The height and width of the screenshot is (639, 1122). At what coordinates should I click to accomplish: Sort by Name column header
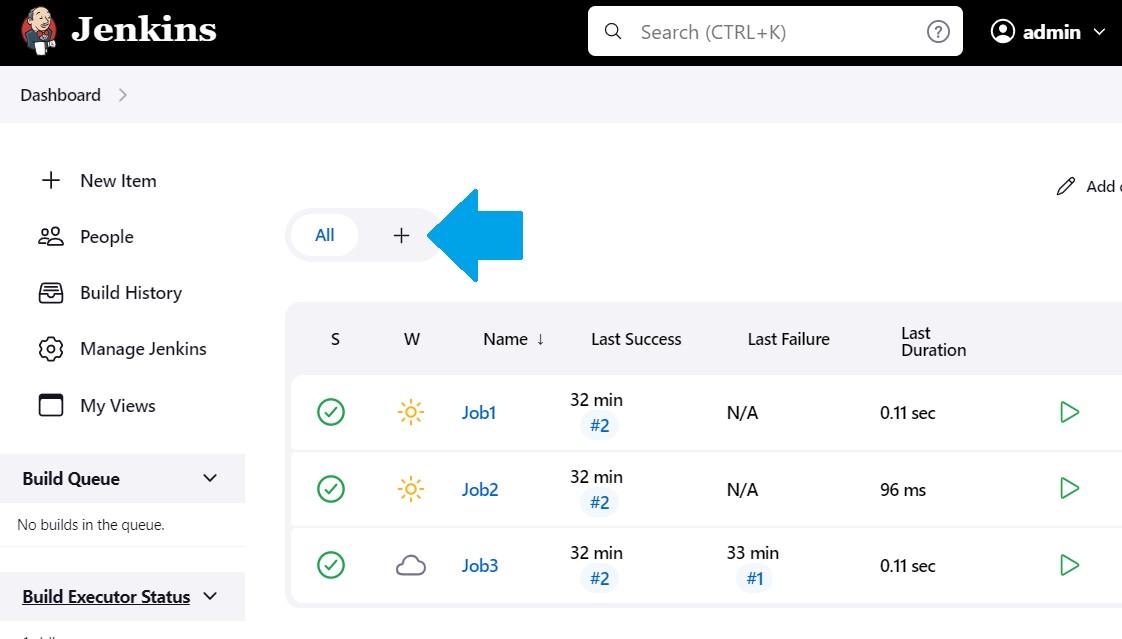click(513, 339)
